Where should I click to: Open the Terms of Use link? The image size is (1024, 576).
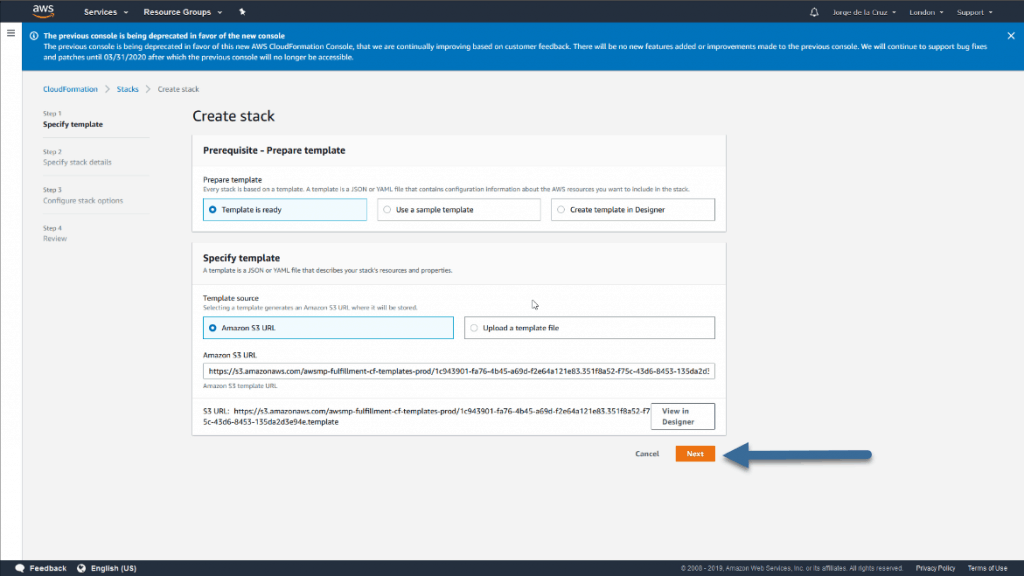tap(987, 568)
